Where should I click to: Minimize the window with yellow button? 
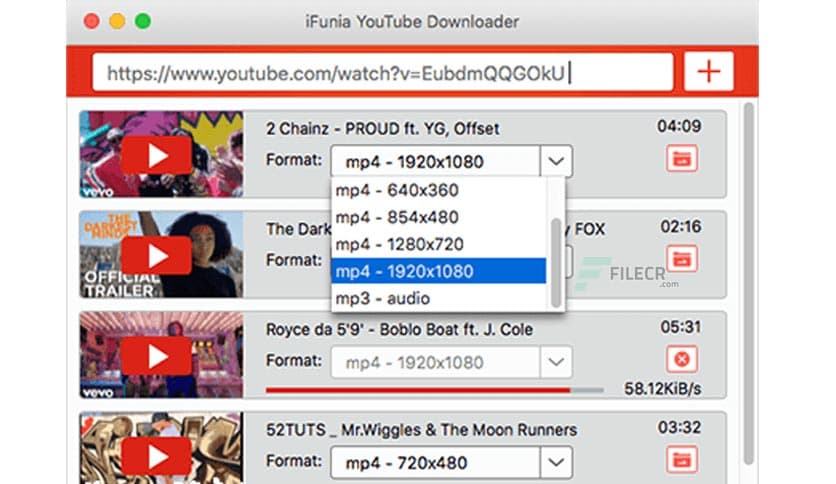pyautogui.click(x=117, y=21)
